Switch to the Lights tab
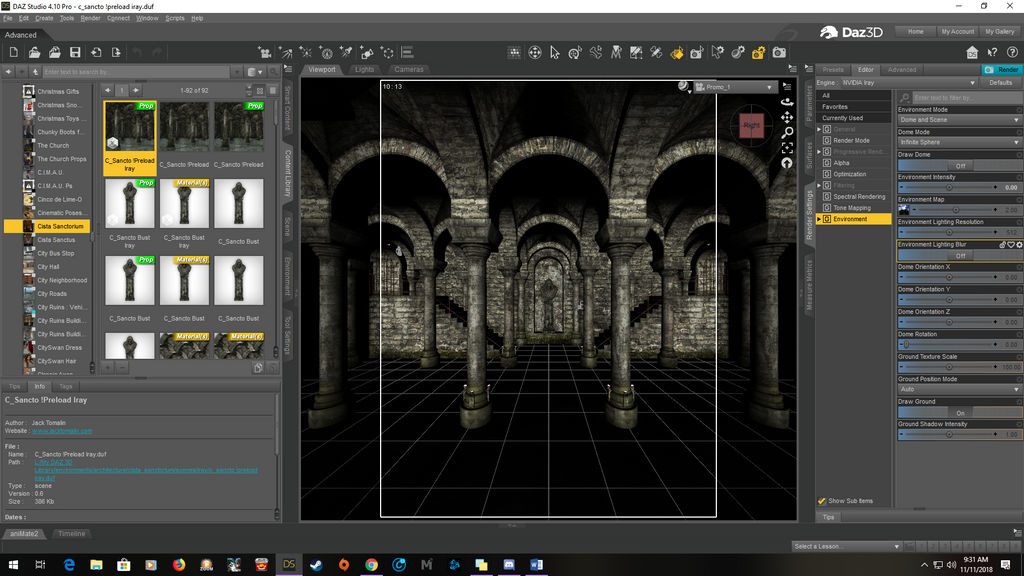1024x576 pixels. [364, 70]
